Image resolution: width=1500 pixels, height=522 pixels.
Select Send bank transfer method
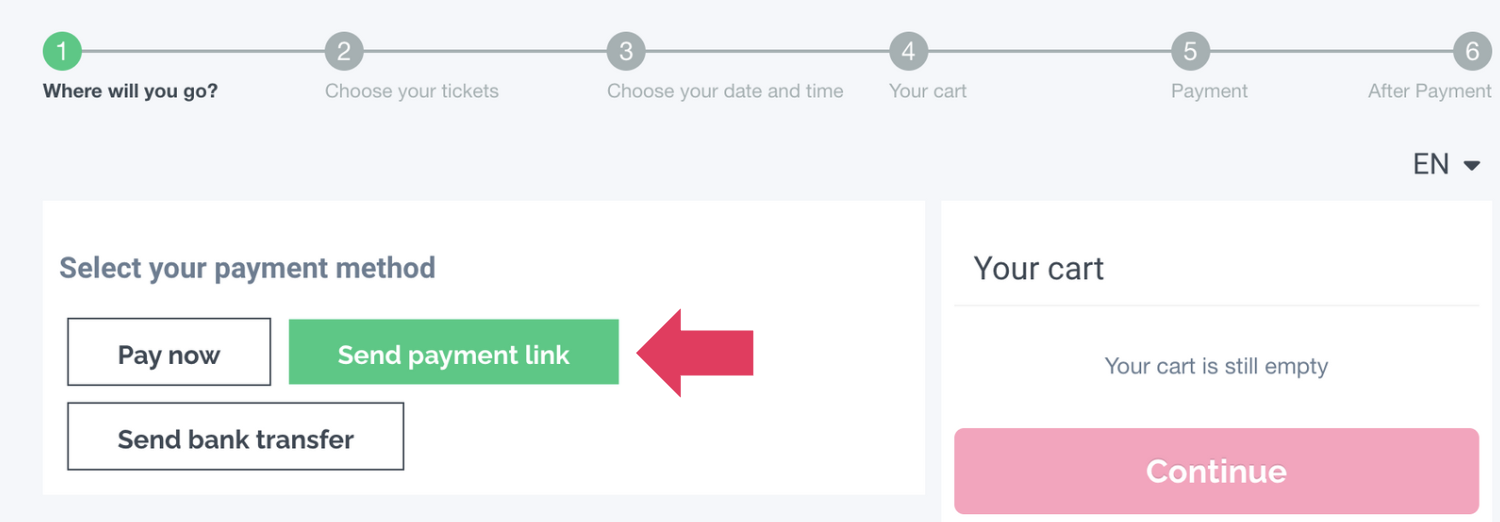point(236,436)
